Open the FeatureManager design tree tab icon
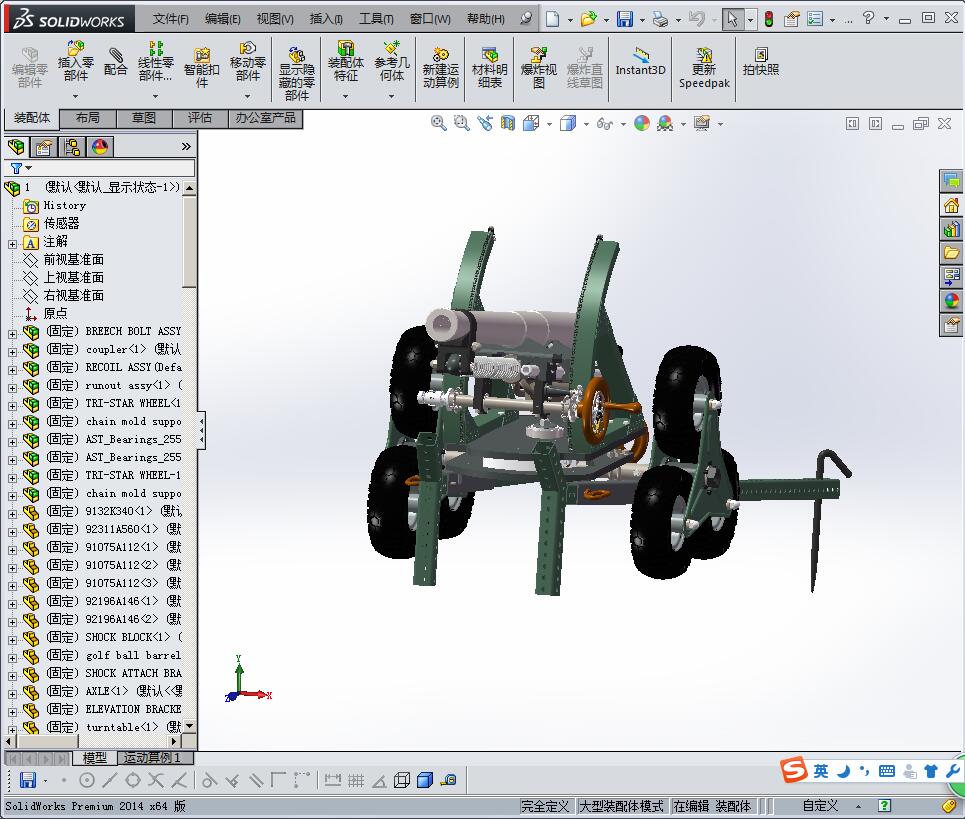The width and height of the screenshot is (965, 819). coord(17,146)
